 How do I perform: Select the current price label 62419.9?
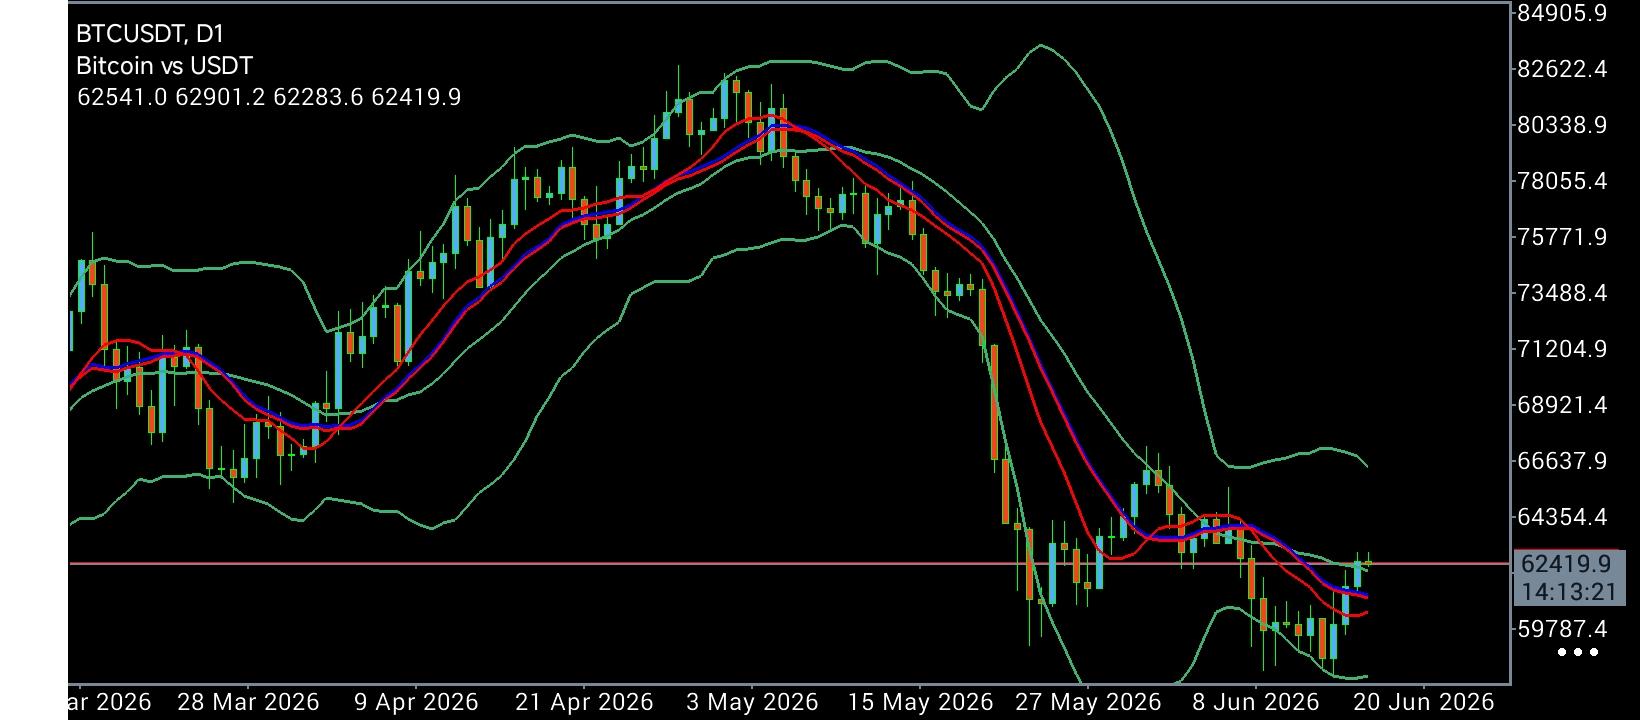coord(1565,564)
